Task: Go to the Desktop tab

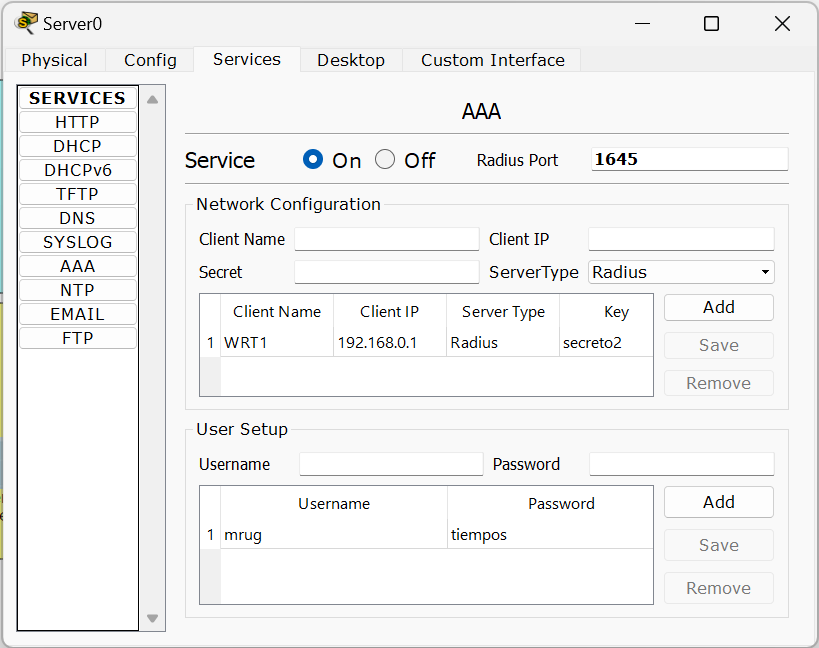Action: [351, 60]
